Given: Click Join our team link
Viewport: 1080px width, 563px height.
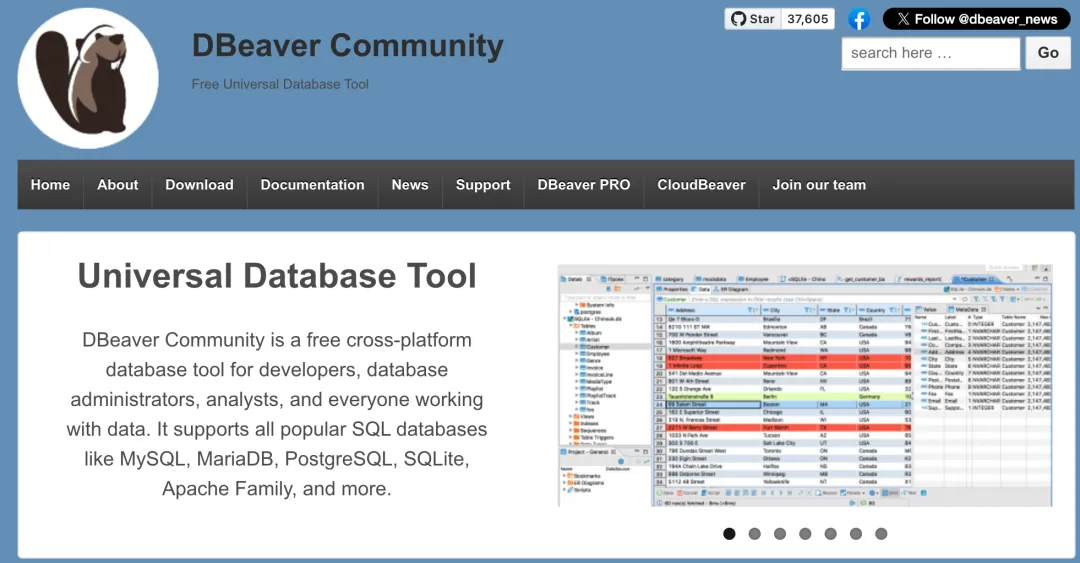Looking at the screenshot, I should click(819, 185).
